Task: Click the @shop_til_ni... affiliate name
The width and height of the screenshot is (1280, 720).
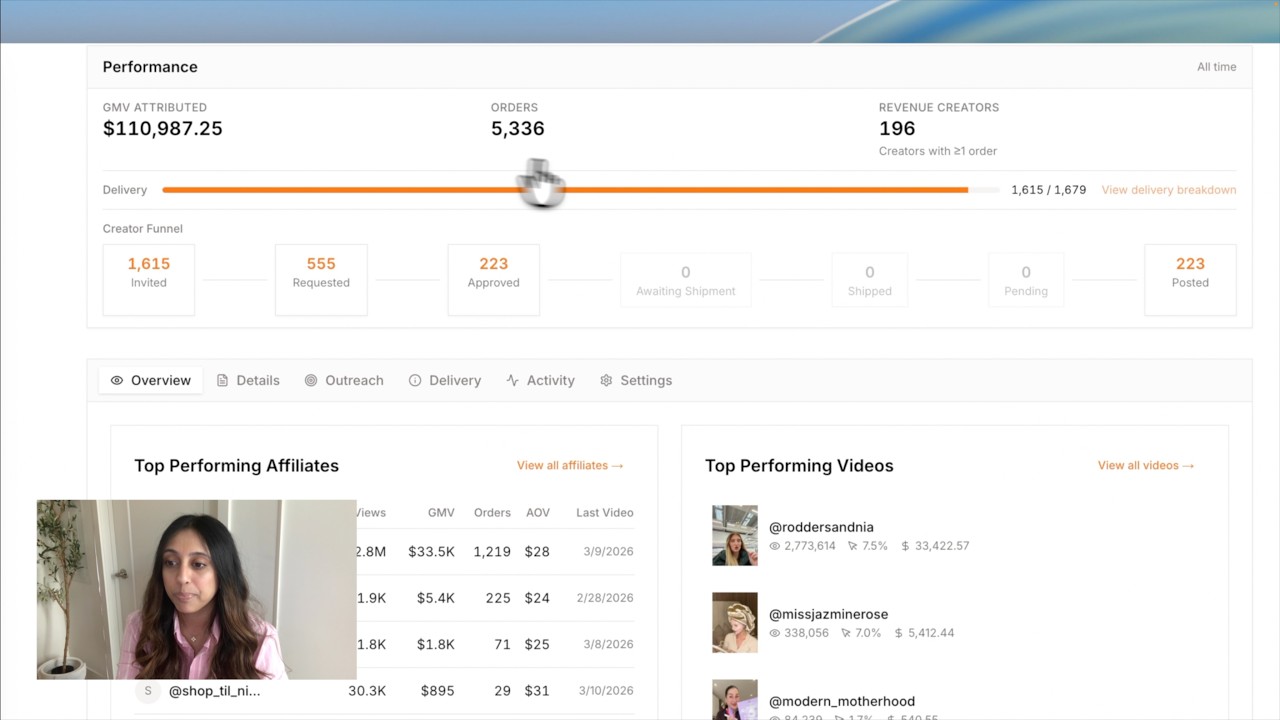Action: pos(214,691)
